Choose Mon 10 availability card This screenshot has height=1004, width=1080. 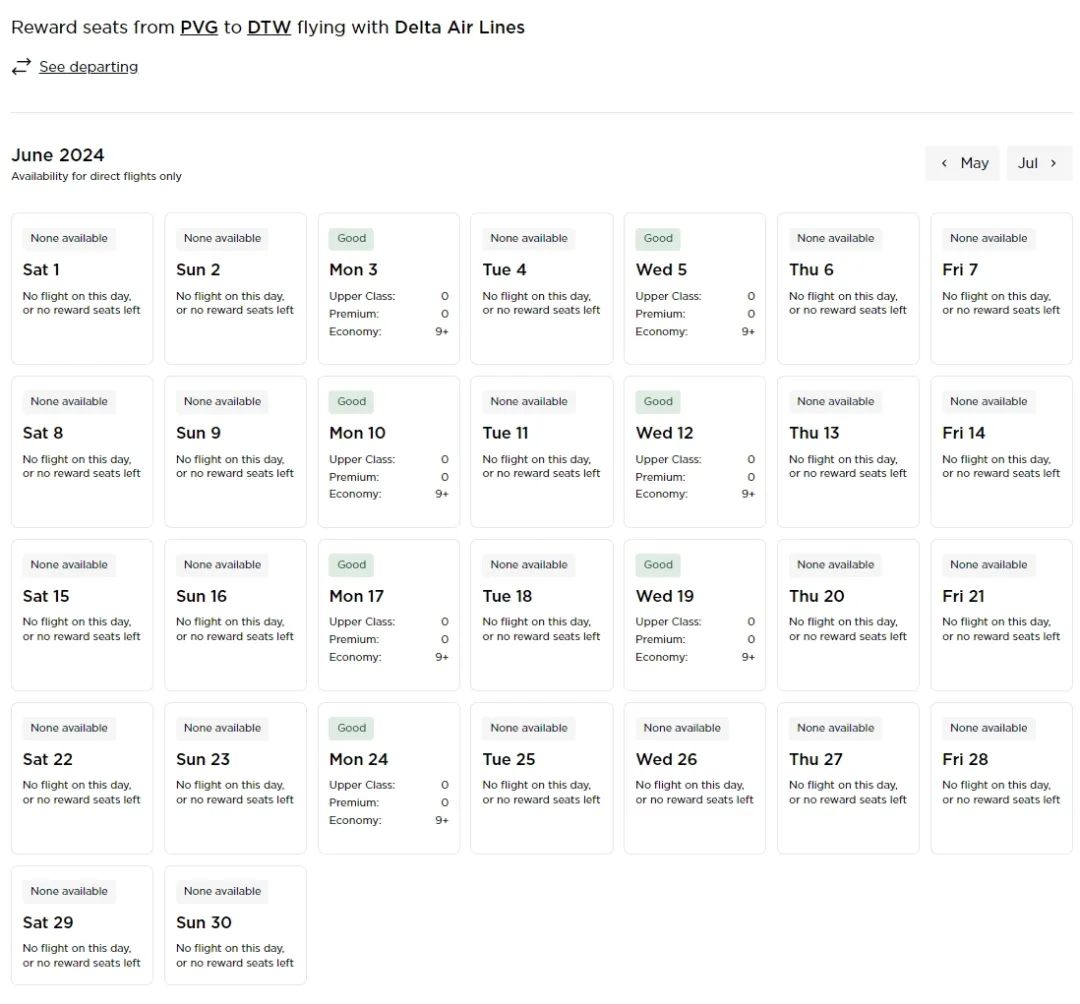coord(388,451)
